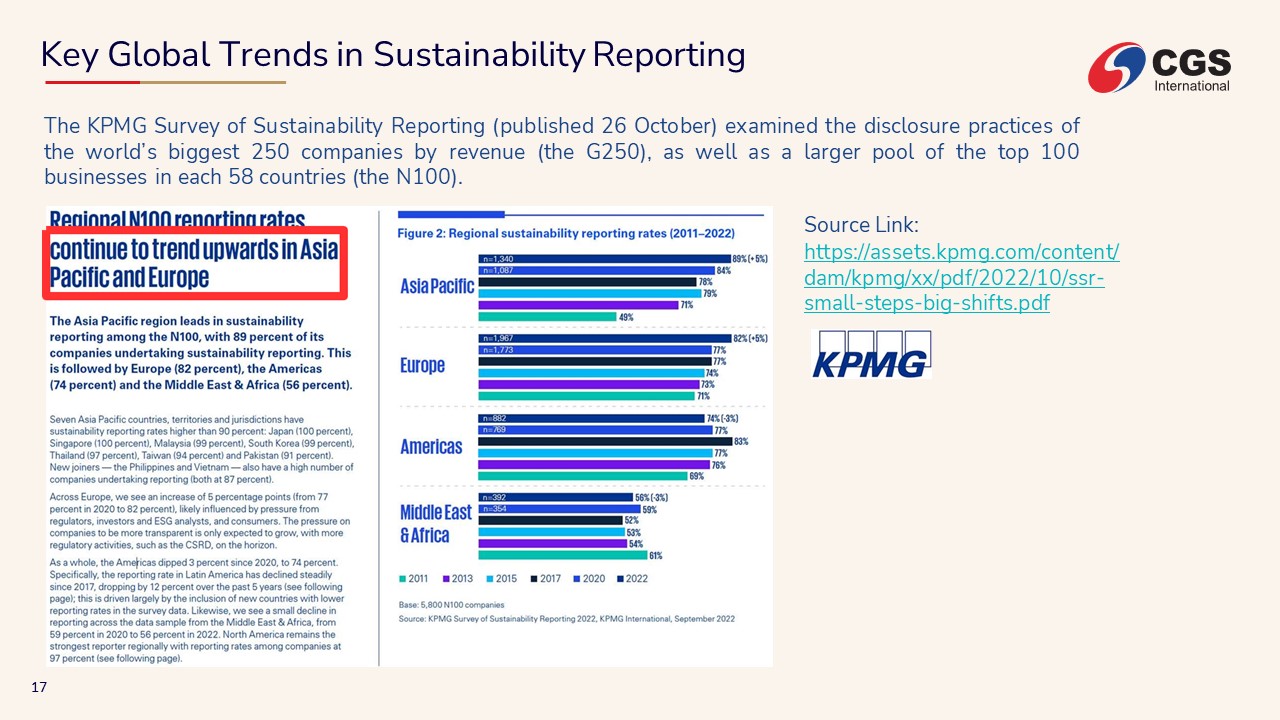Click the 2015 legend color square

click(x=489, y=578)
